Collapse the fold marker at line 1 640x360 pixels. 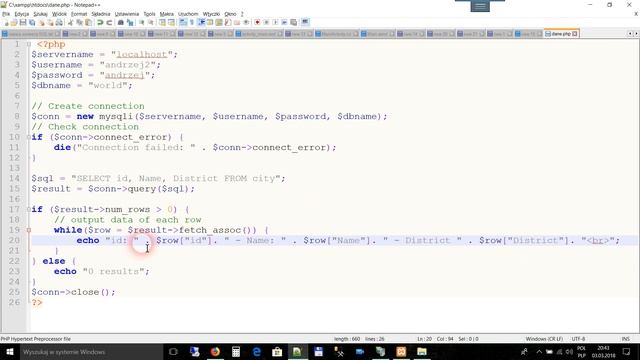29,44
